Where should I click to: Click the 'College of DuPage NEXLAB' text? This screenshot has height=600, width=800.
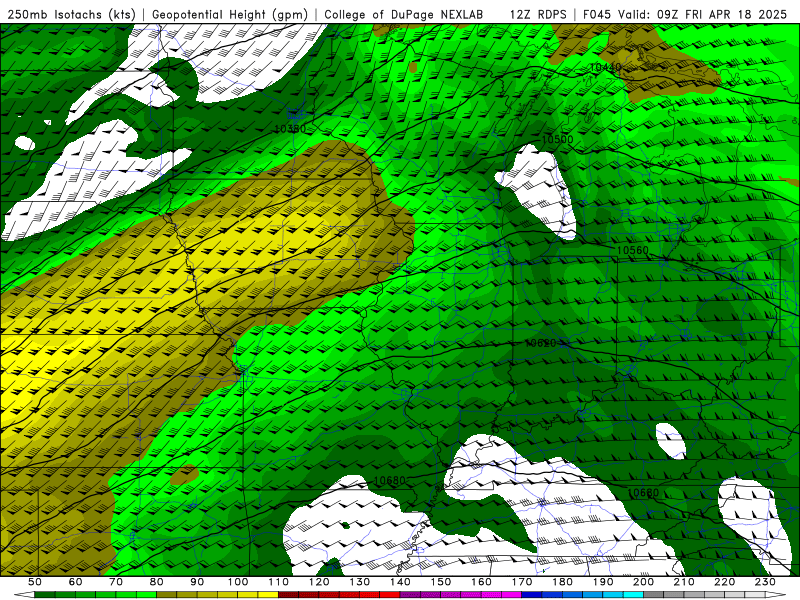[x=404, y=14]
